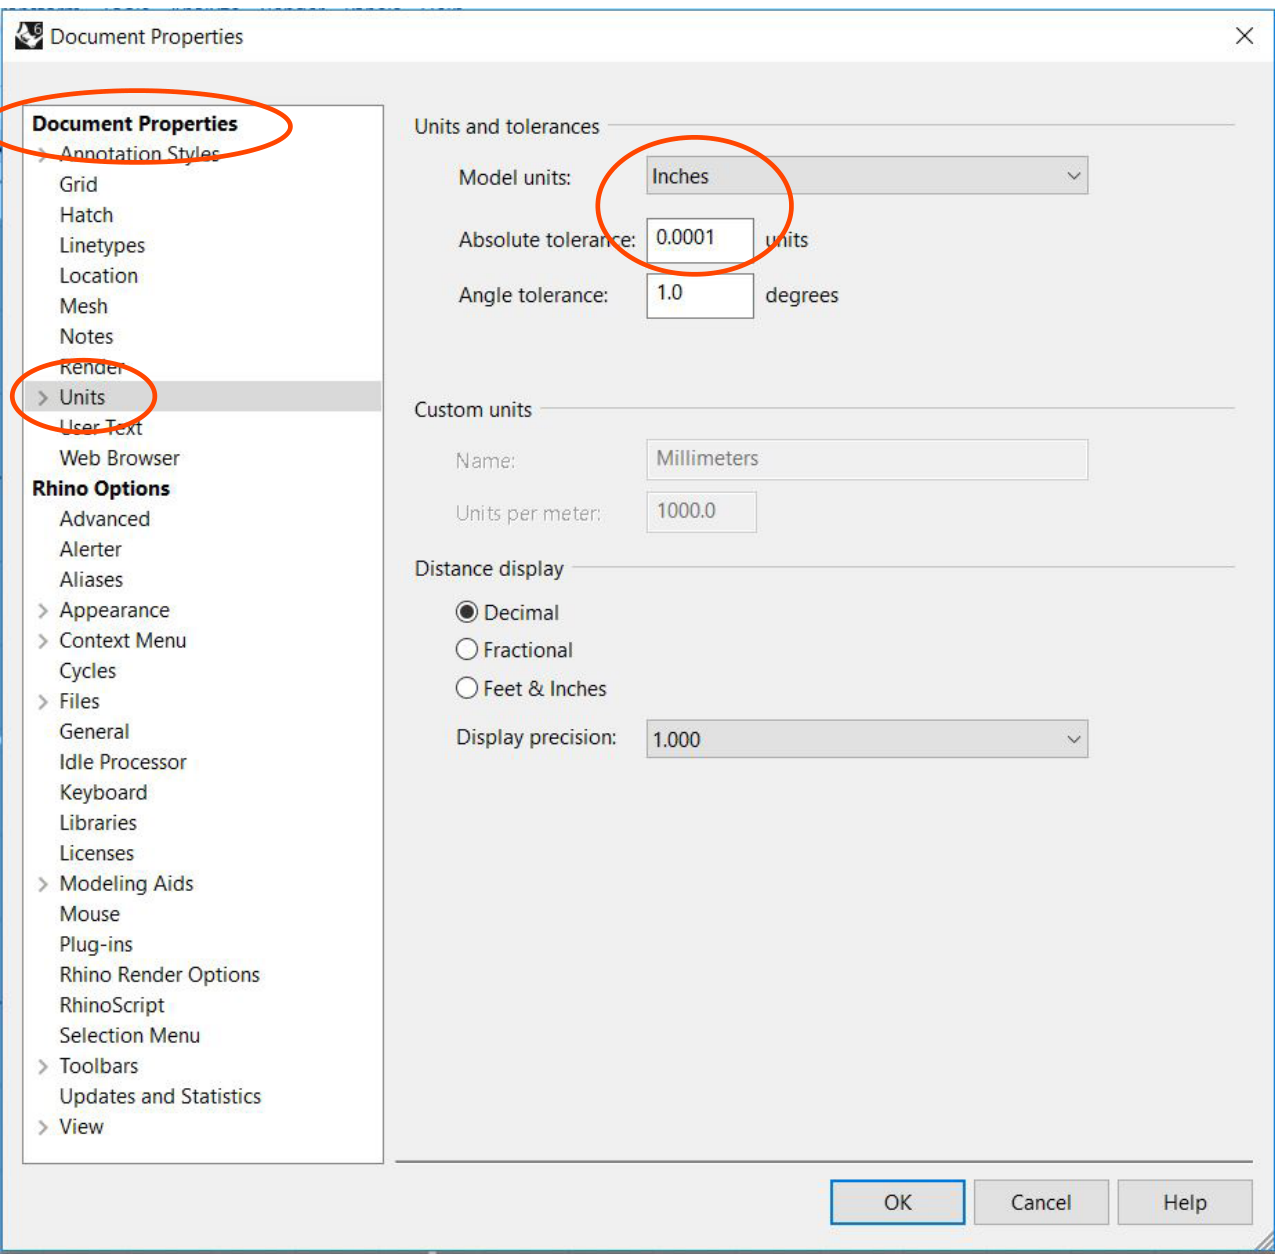The height and width of the screenshot is (1260, 1275).
Task: Click the Rhino icon in the title bar
Action: coord(28,36)
